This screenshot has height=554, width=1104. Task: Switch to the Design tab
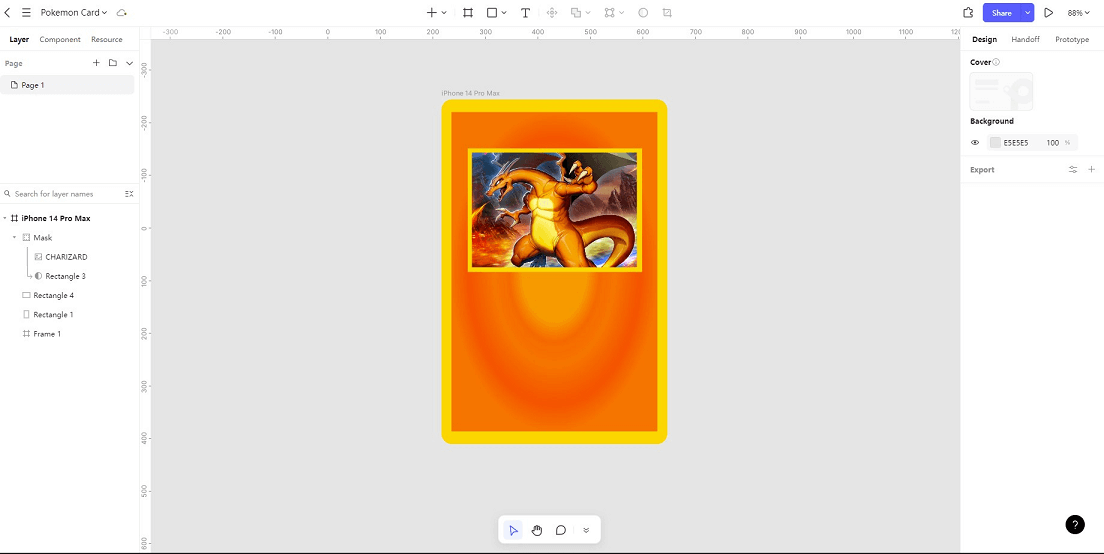pyautogui.click(x=984, y=39)
